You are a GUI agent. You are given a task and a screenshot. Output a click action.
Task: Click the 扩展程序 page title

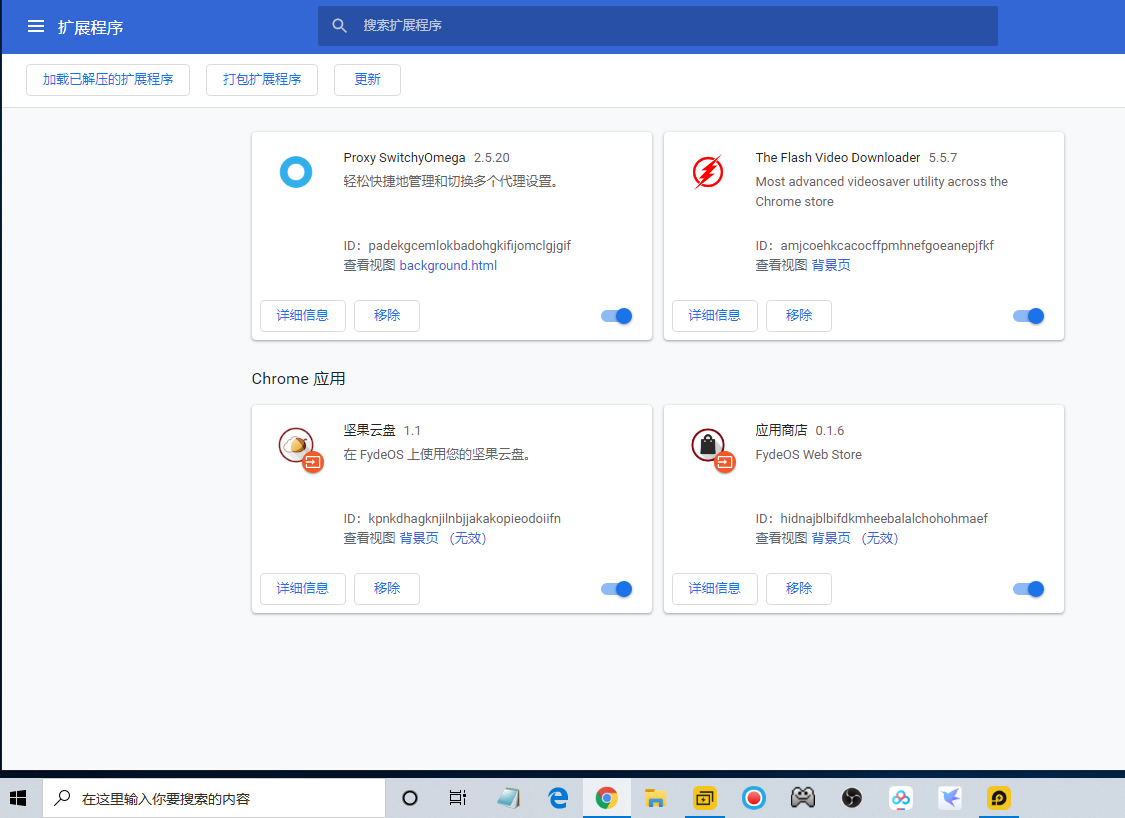(x=90, y=27)
